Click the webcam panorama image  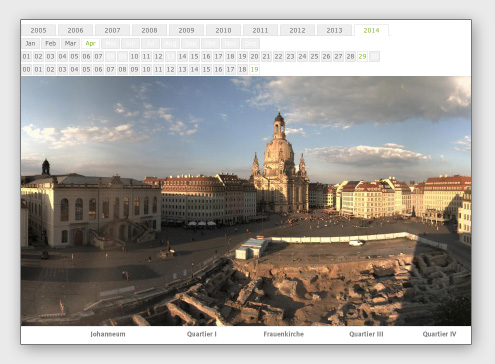[x=246, y=201]
